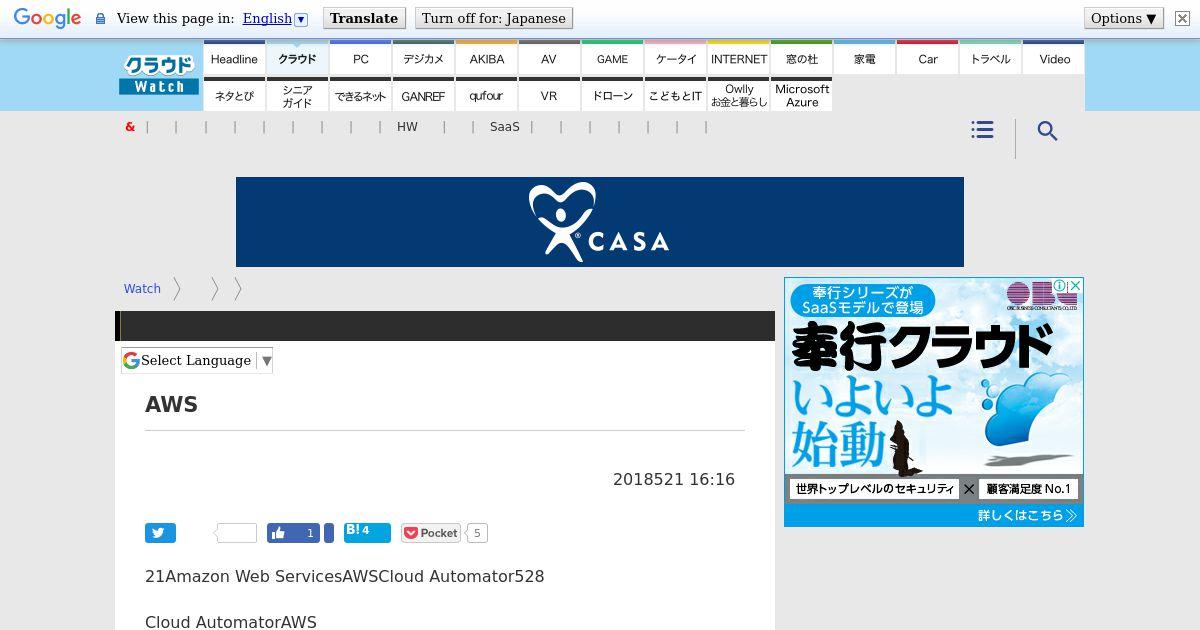
Task: Open the こどもとIT tab
Action: [x=676, y=96]
